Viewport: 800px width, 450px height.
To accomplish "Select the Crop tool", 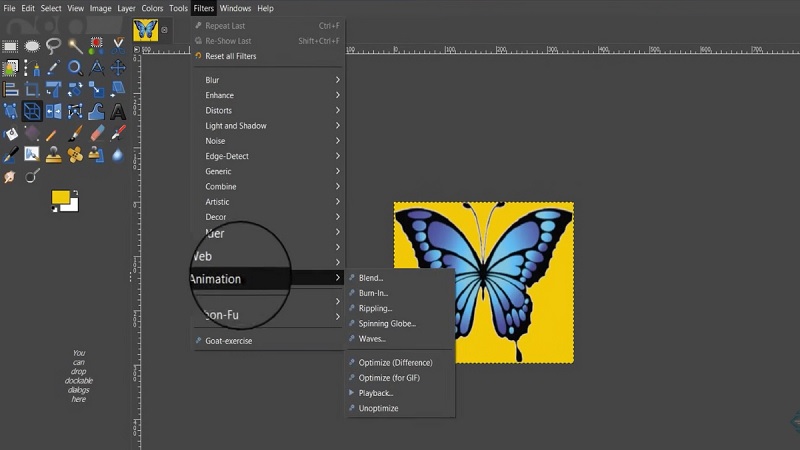I will click(32, 90).
